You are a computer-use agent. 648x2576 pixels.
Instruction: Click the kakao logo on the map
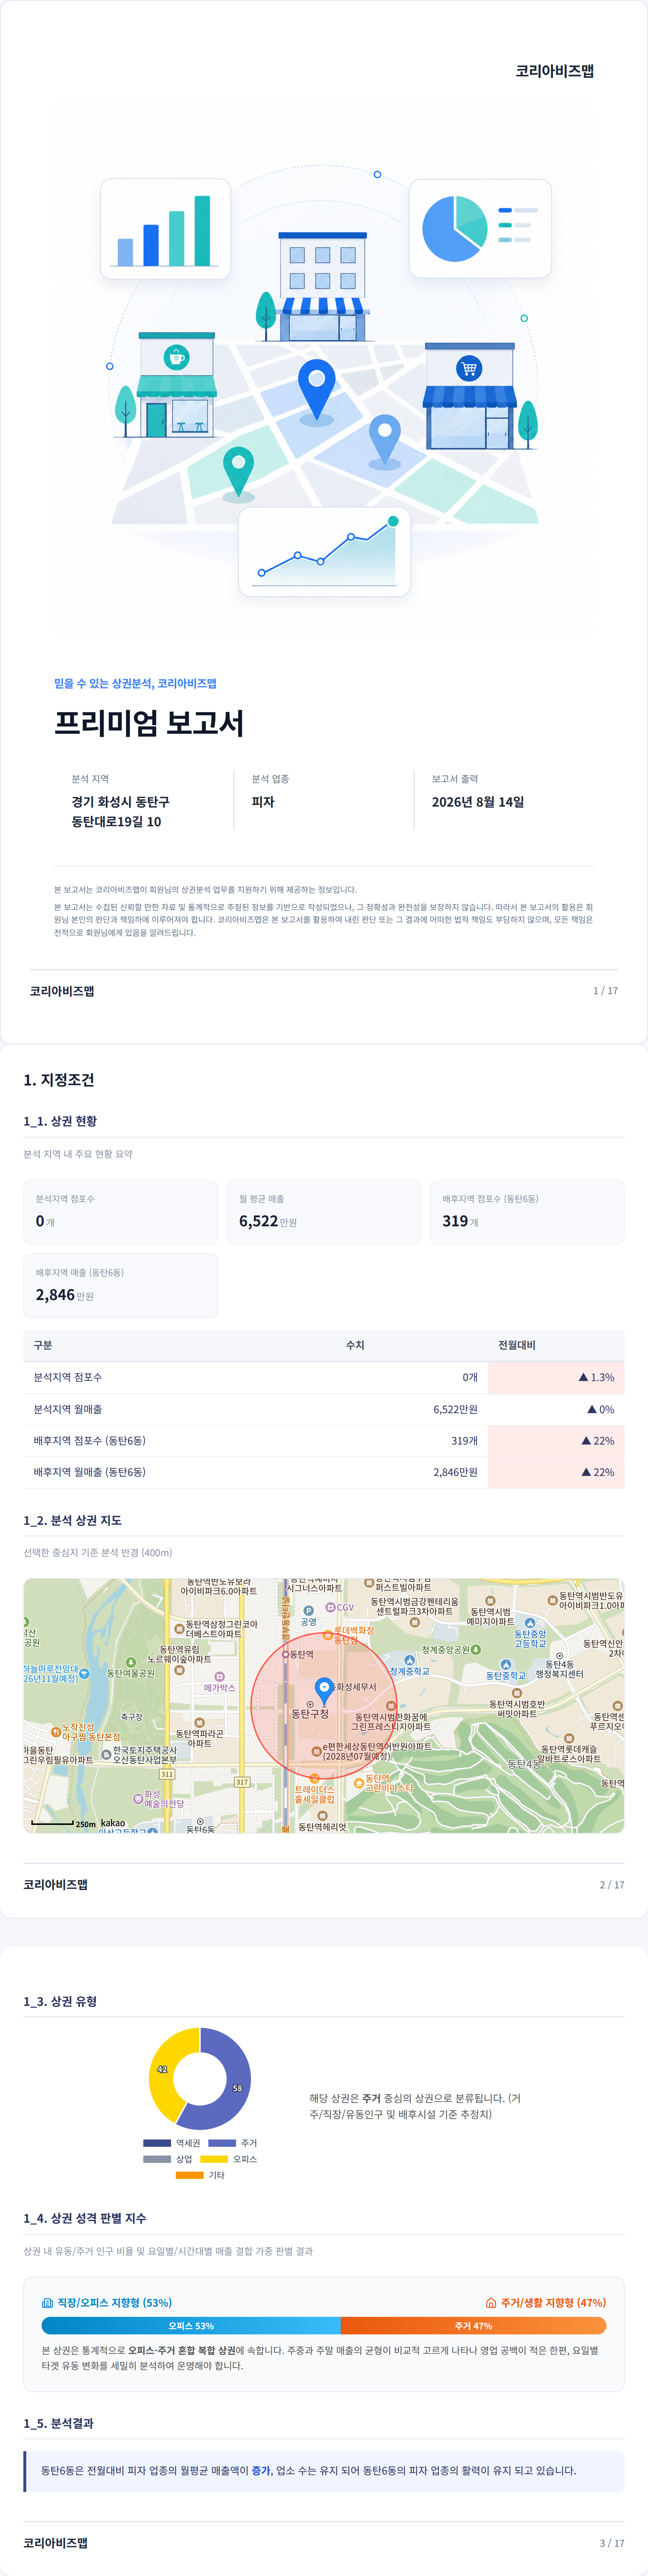coord(113,1823)
